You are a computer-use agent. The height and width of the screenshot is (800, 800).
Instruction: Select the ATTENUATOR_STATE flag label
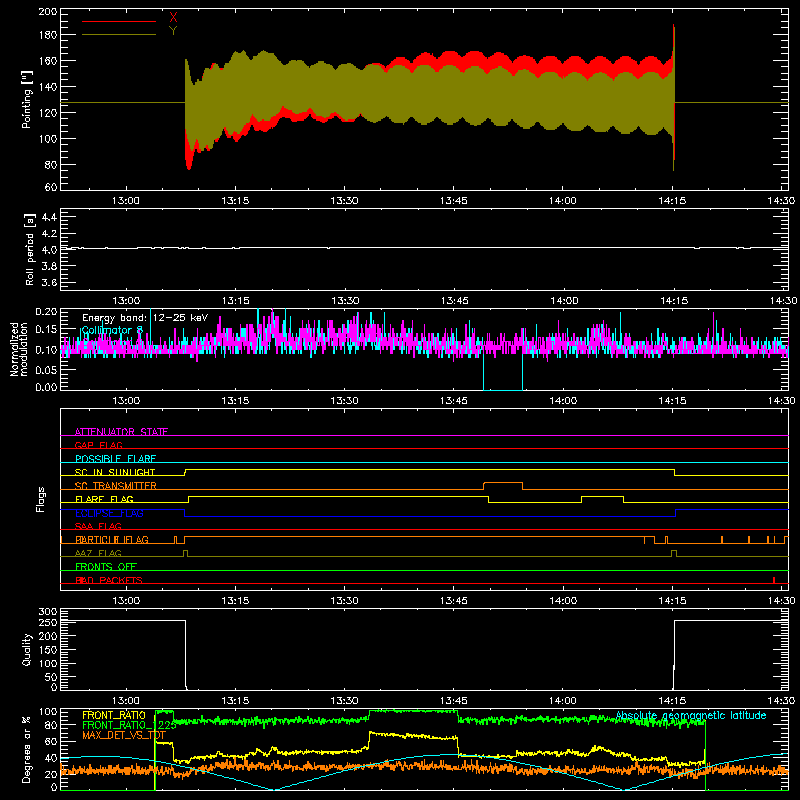coord(121,432)
